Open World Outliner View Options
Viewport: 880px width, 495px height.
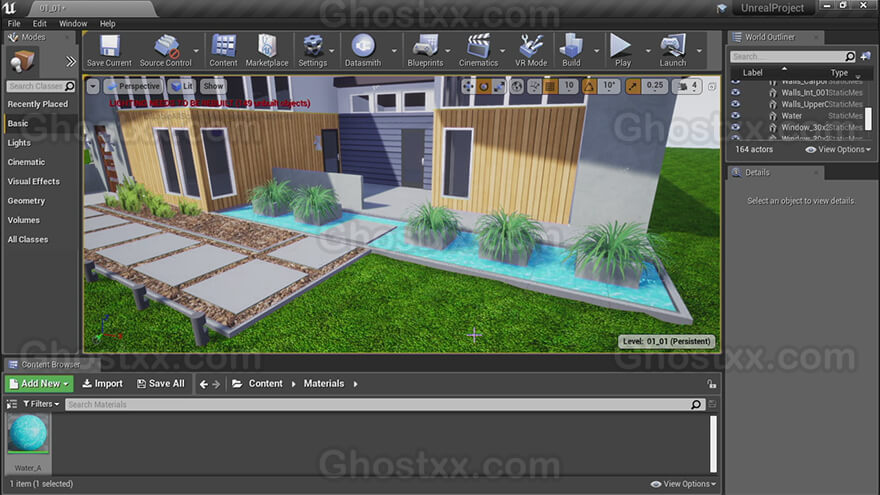coord(838,149)
